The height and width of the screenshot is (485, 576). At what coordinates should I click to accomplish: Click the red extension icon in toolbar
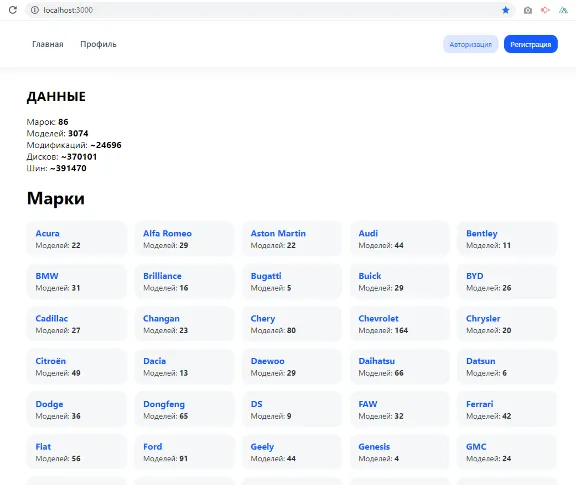546,10
